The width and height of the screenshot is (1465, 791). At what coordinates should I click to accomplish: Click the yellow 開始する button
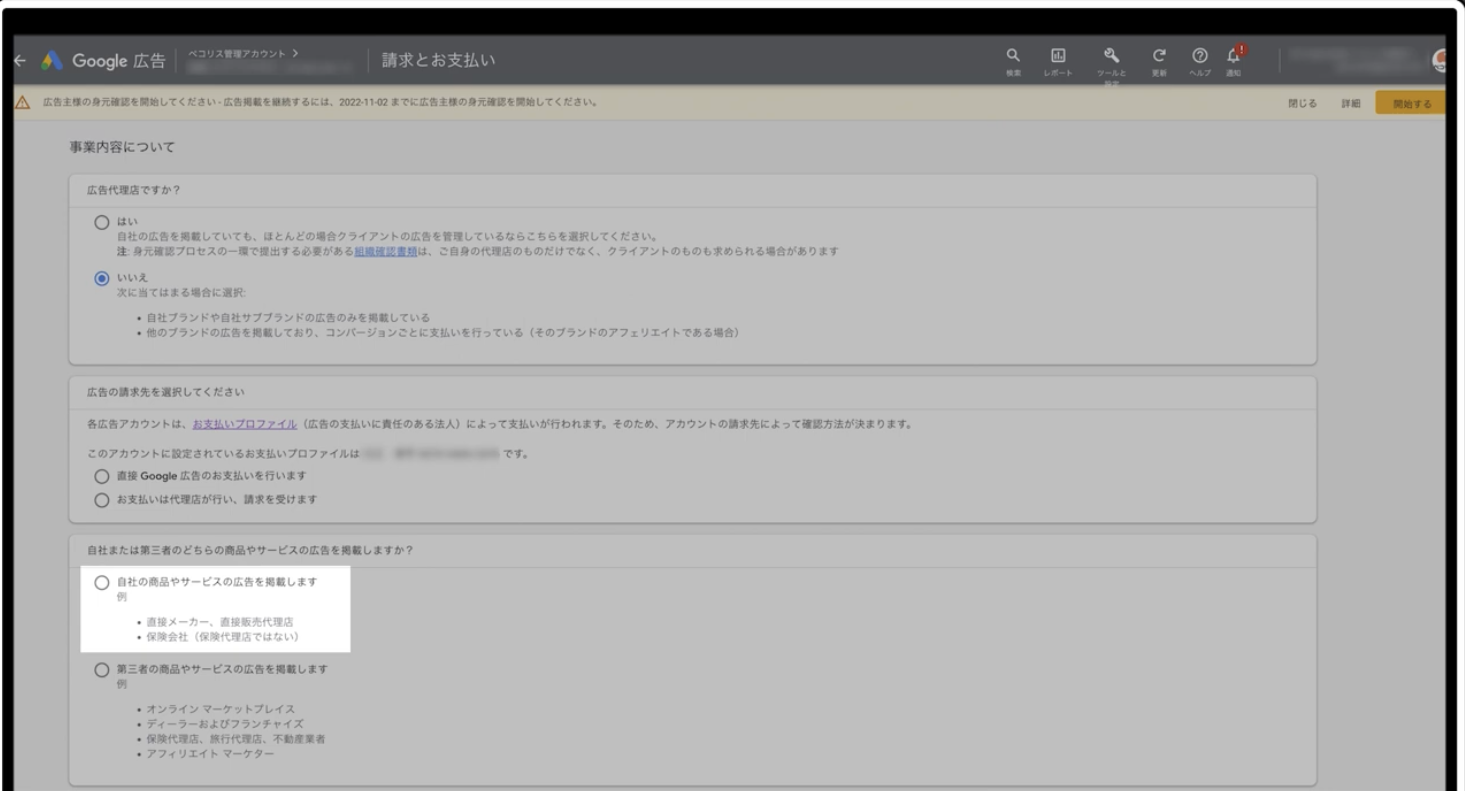(x=1411, y=103)
